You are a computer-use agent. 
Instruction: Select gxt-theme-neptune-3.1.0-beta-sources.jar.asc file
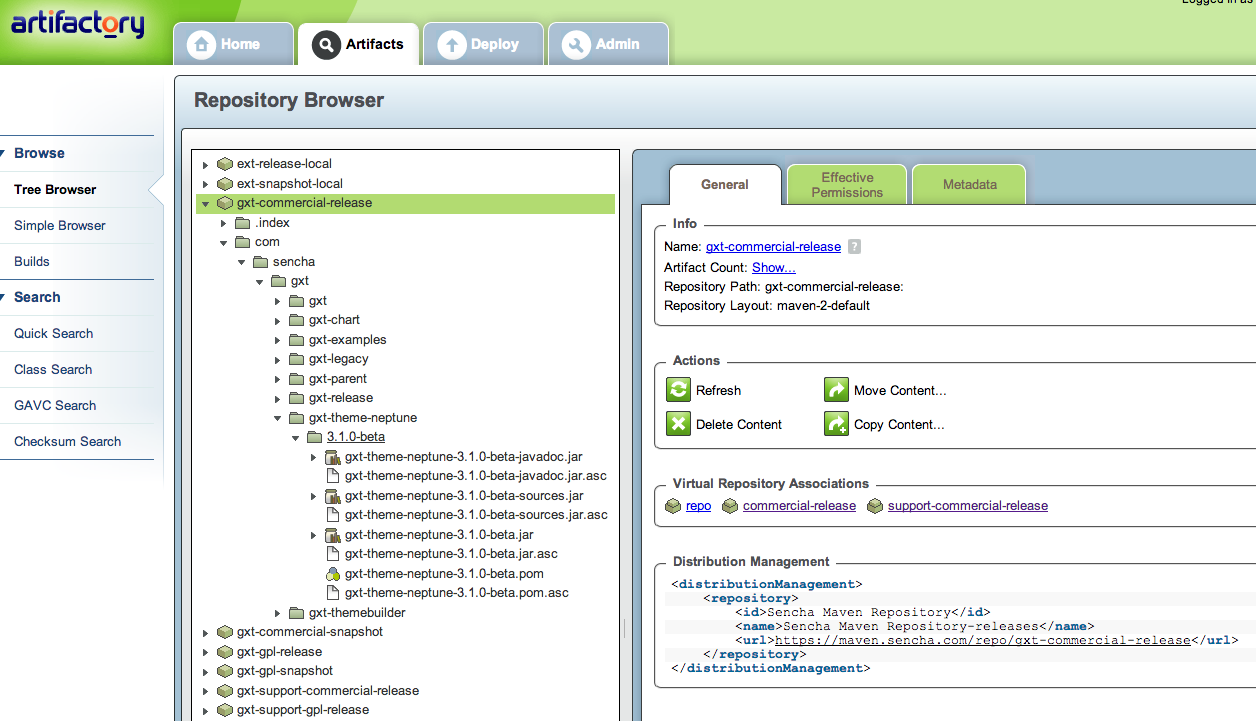(476, 515)
